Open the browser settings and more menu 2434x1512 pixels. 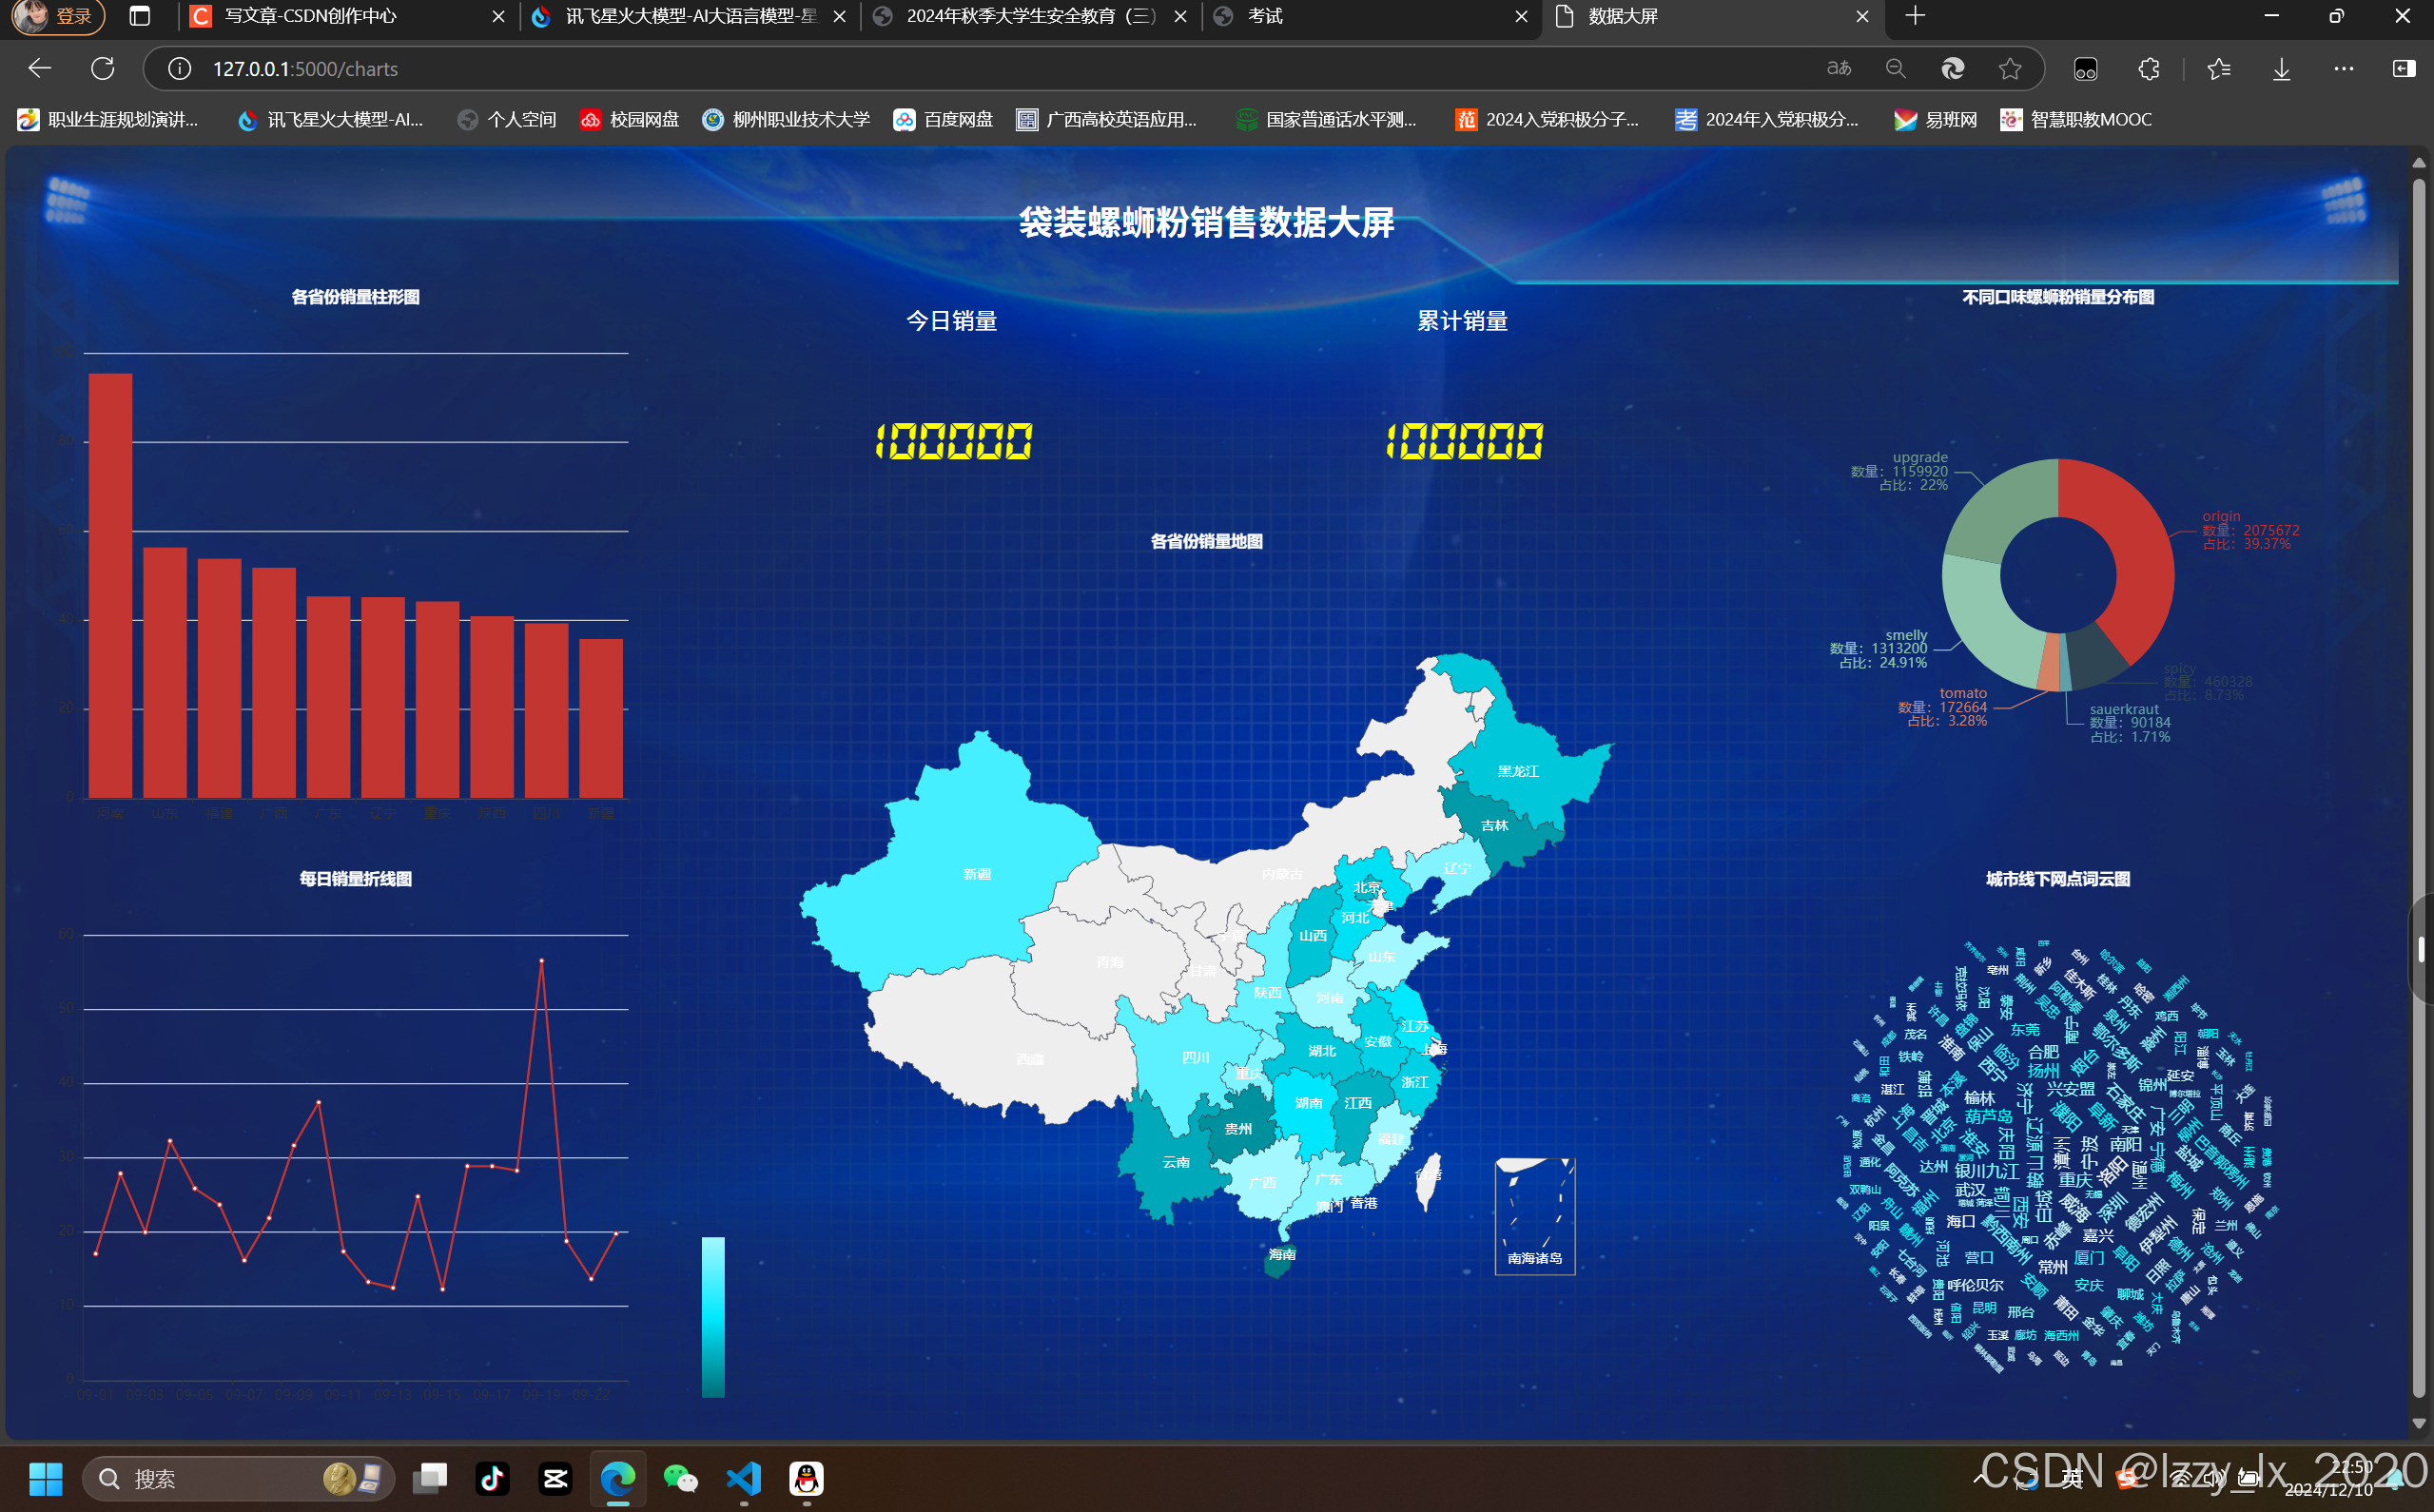coord(2343,68)
